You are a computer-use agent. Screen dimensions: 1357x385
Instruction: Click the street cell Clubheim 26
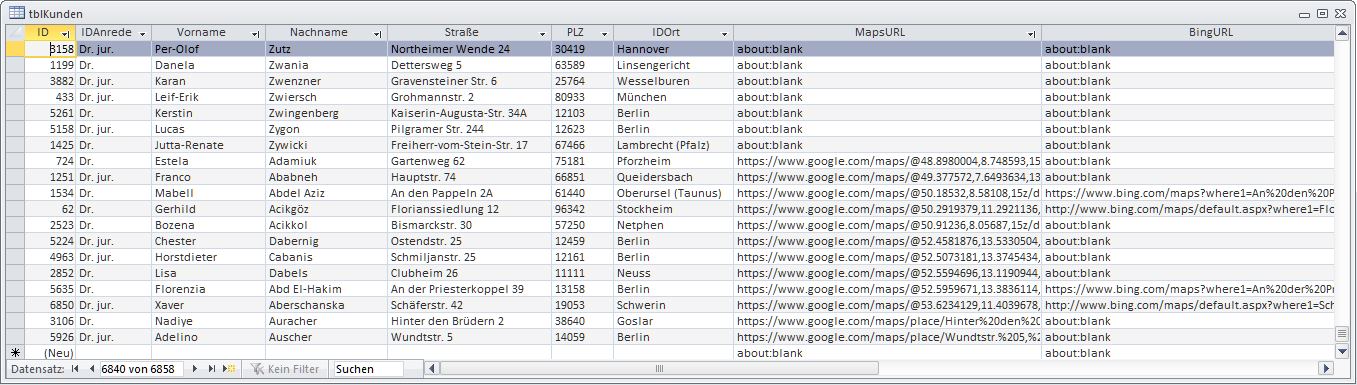click(469, 273)
